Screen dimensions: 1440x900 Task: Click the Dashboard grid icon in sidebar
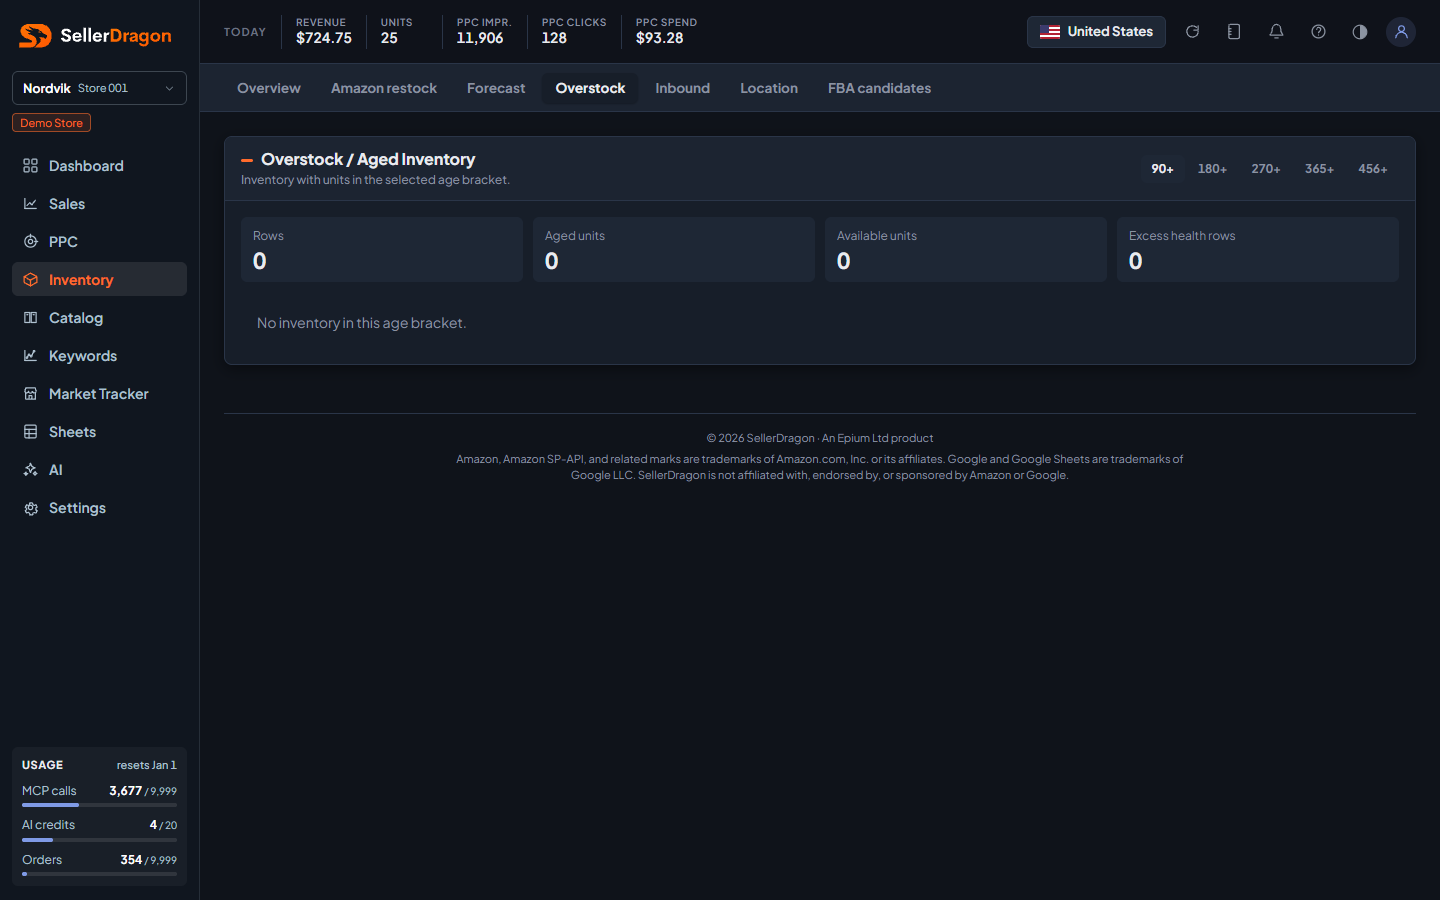tap(31, 166)
